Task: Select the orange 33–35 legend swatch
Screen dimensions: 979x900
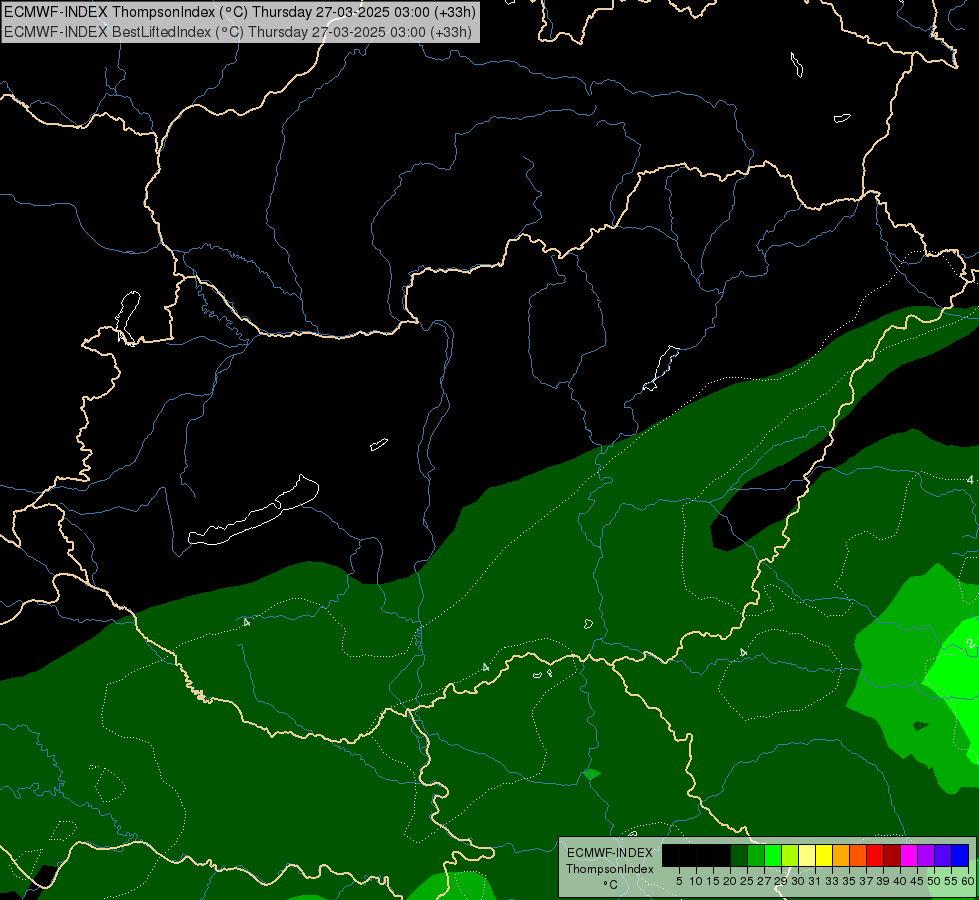Action: pyautogui.click(x=841, y=855)
